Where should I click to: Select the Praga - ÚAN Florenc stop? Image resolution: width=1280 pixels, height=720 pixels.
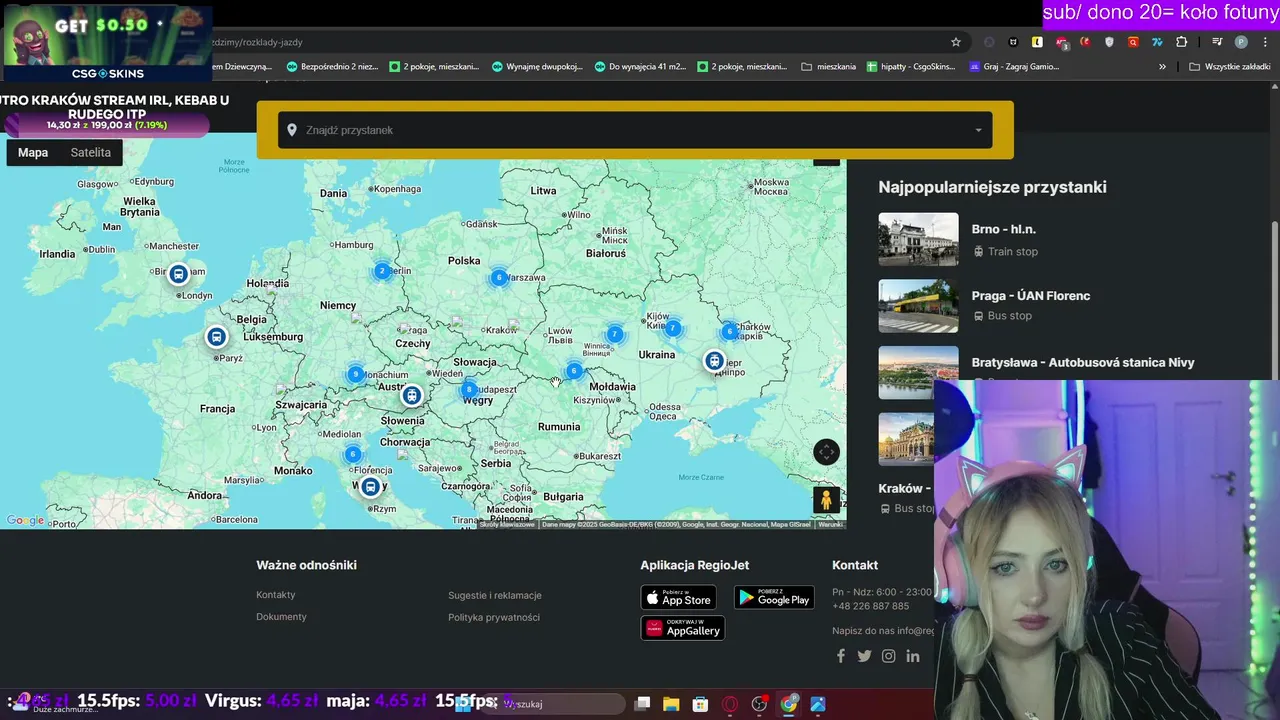coord(1031,296)
